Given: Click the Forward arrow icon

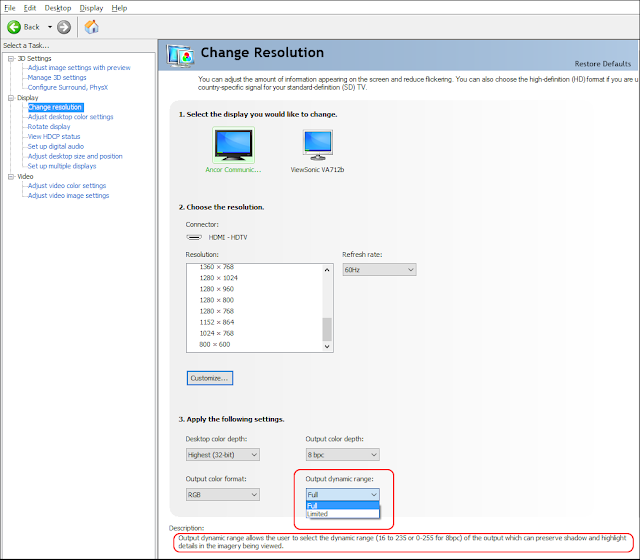Looking at the screenshot, I should pyautogui.click(x=64, y=27).
